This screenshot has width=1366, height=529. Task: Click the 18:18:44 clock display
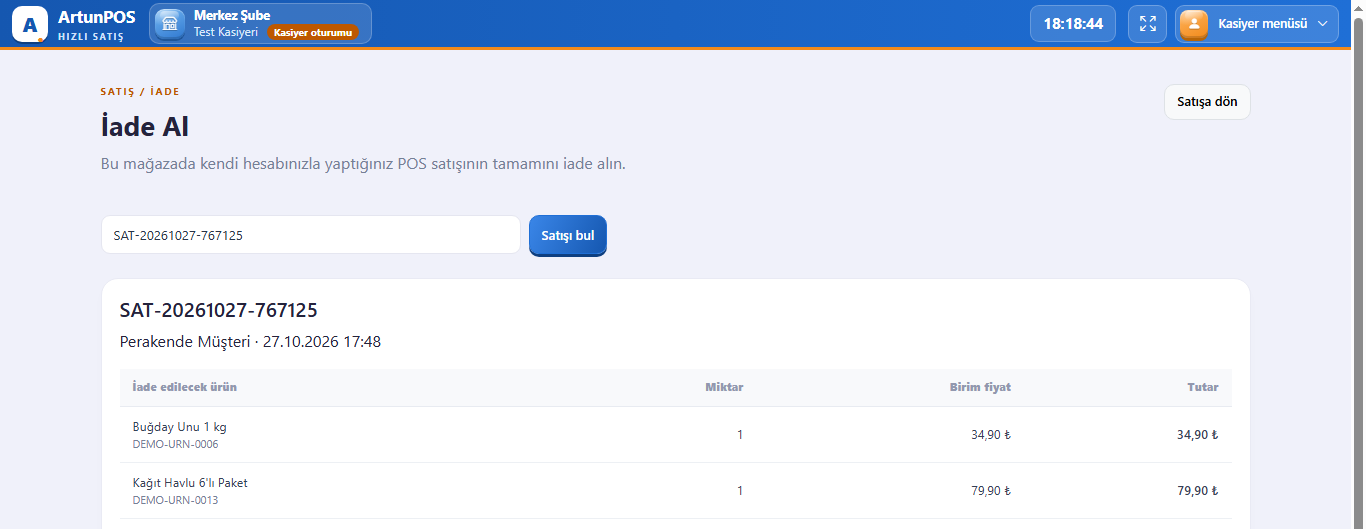[x=1073, y=24]
